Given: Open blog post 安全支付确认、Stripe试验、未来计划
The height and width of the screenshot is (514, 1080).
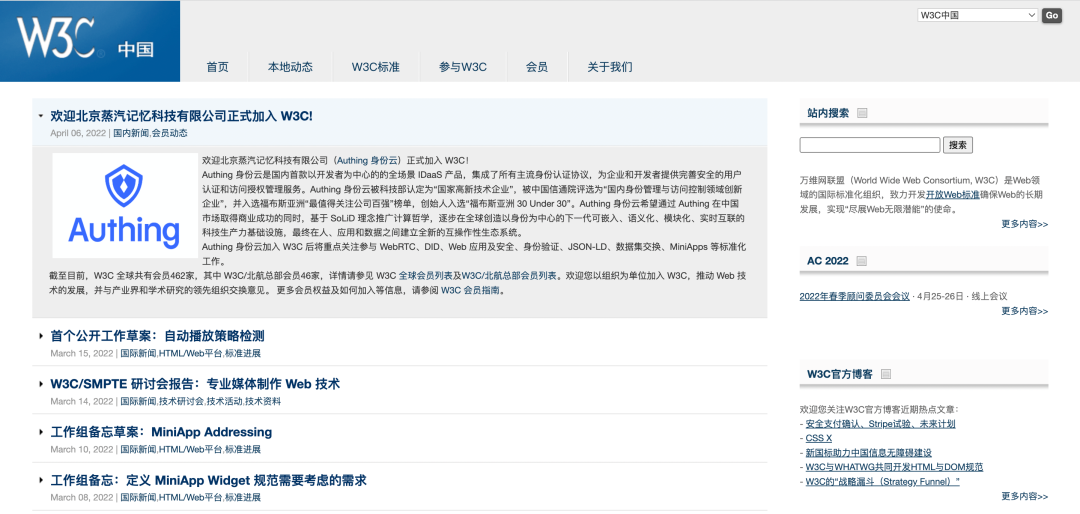Looking at the screenshot, I should coord(880,424).
